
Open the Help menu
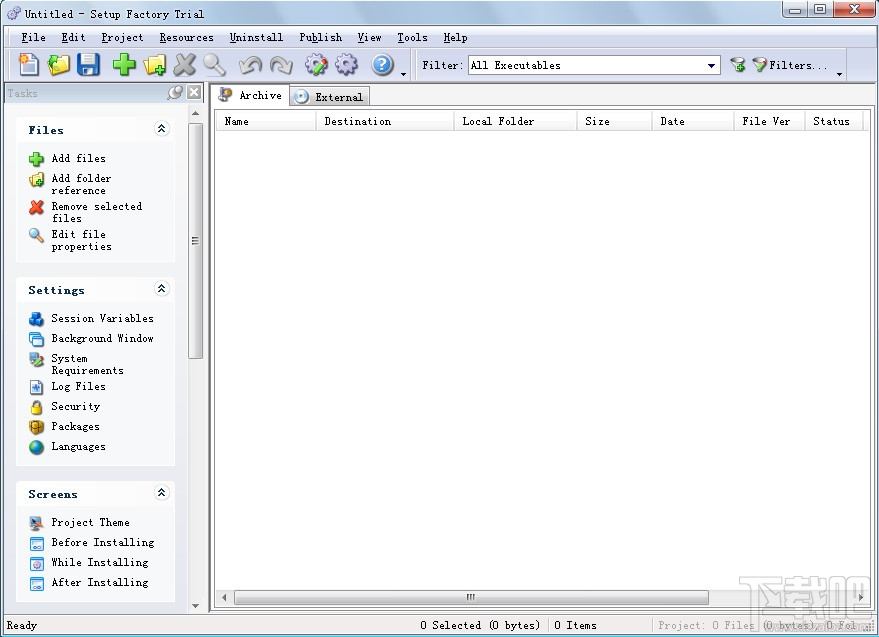(x=455, y=38)
